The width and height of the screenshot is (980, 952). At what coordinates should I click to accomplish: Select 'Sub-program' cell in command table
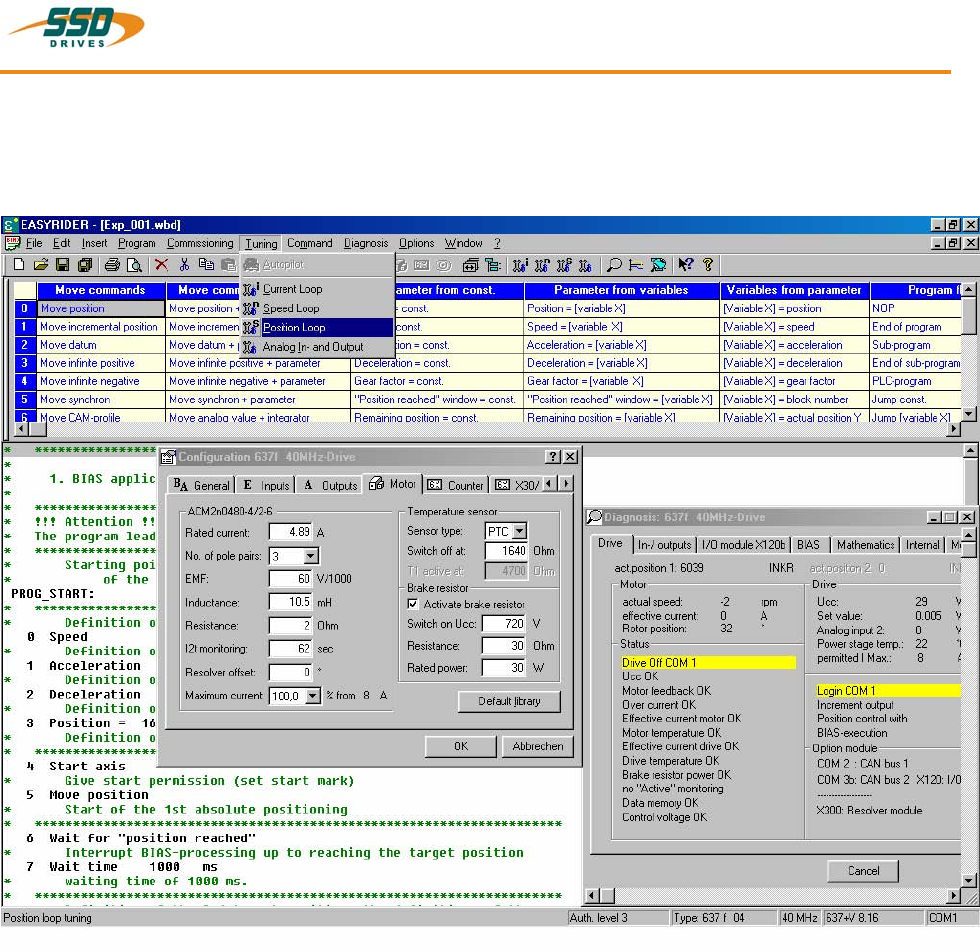tap(915, 345)
